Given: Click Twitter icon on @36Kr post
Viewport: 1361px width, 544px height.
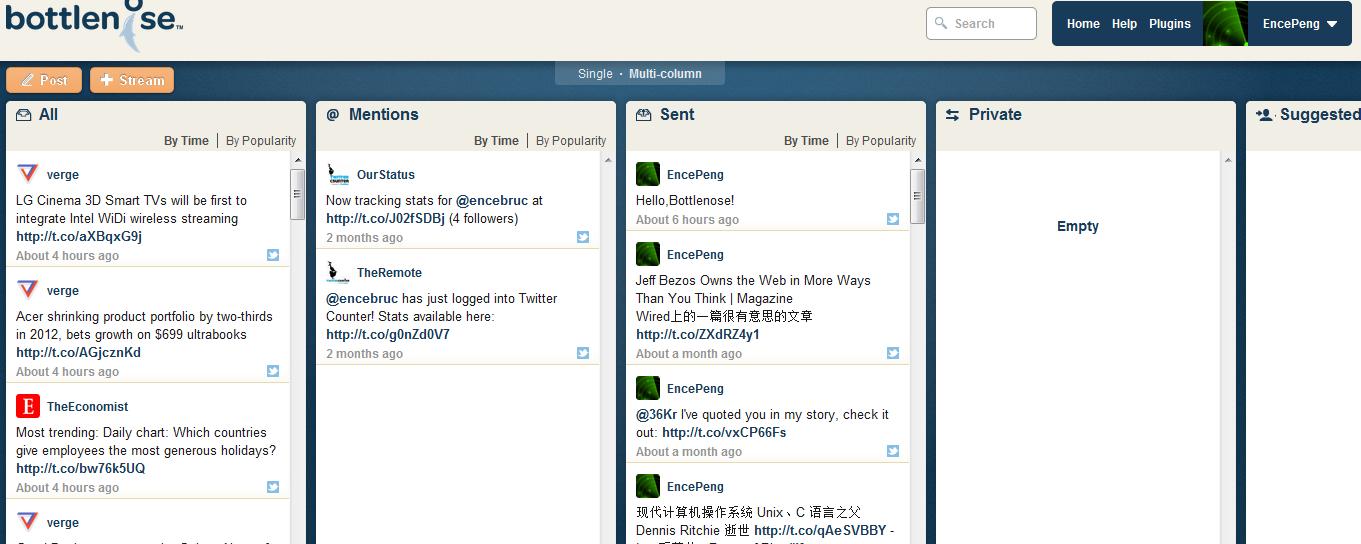Looking at the screenshot, I should [893, 451].
